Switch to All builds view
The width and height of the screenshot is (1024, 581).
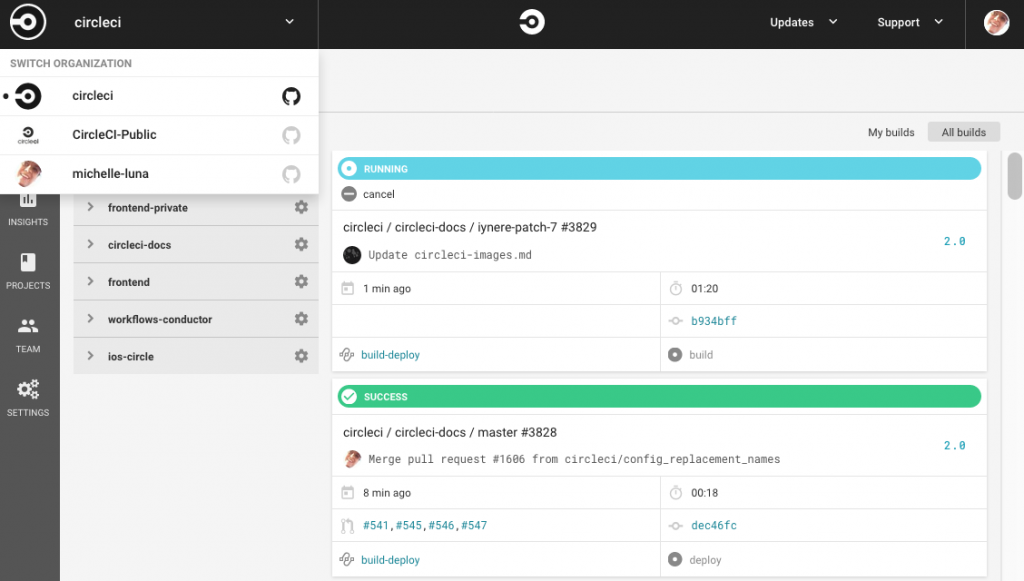[x=963, y=133]
